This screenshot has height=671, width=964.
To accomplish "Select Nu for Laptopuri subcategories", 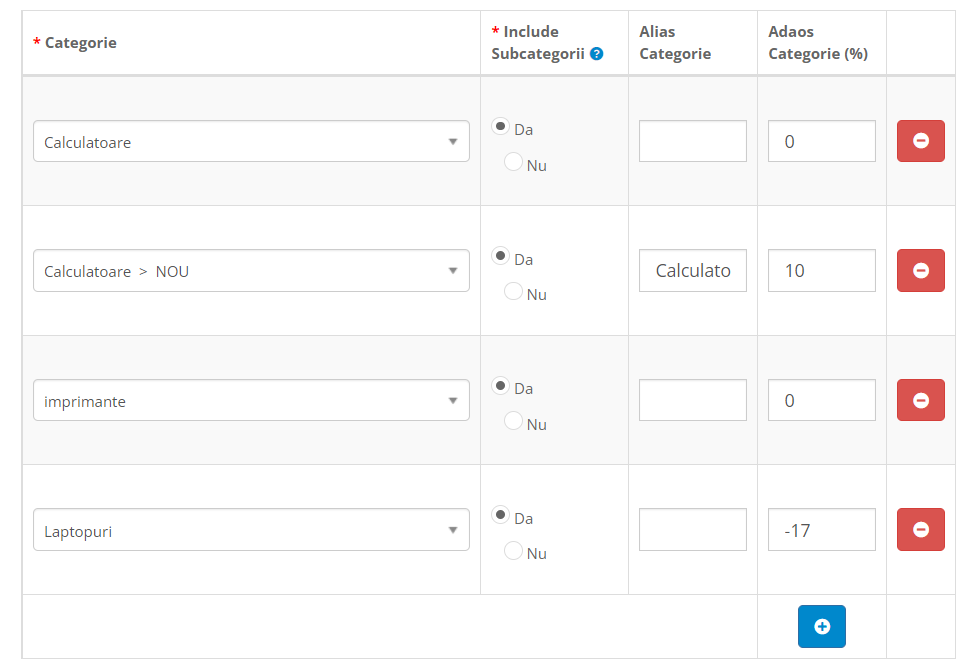I will coord(513,550).
